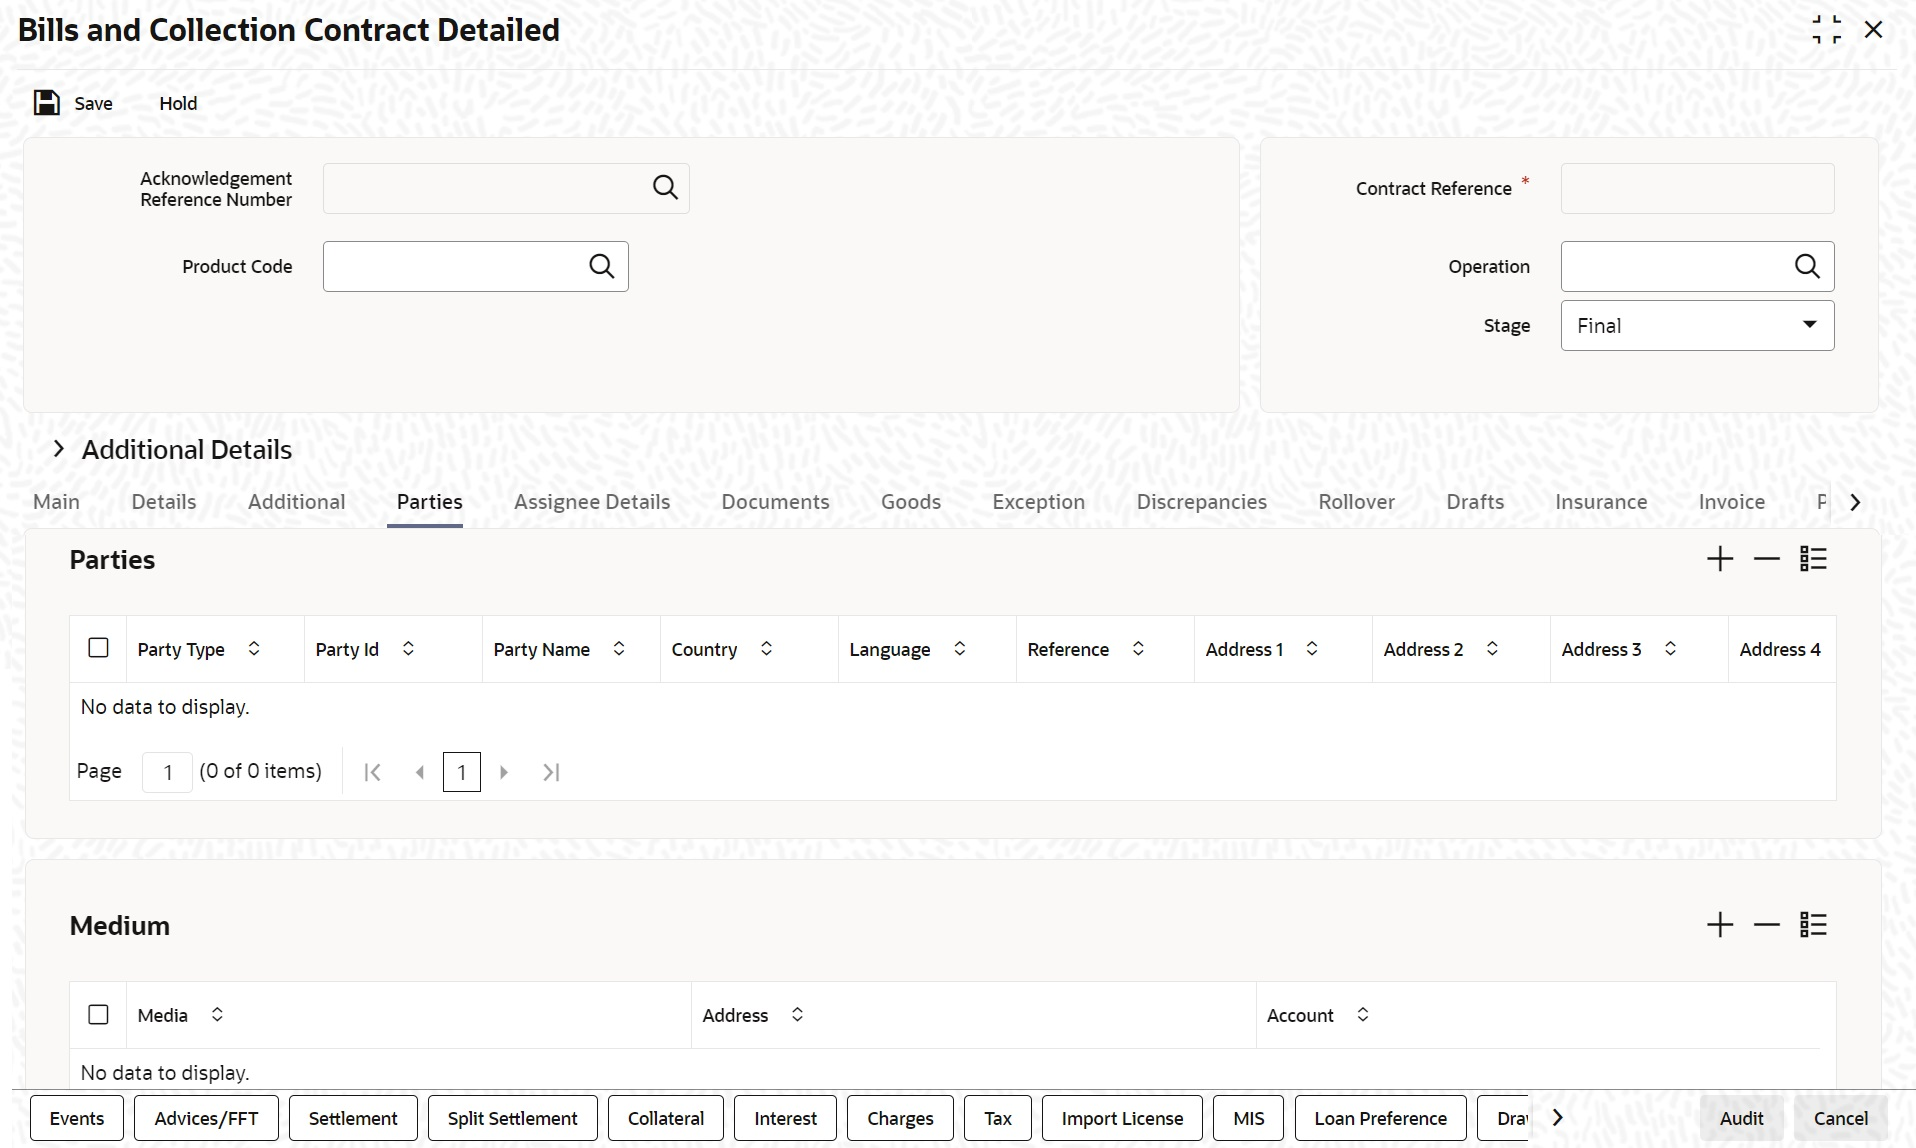1916x1148 pixels.
Task: Go to first page of Parties
Action: pyautogui.click(x=372, y=772)
